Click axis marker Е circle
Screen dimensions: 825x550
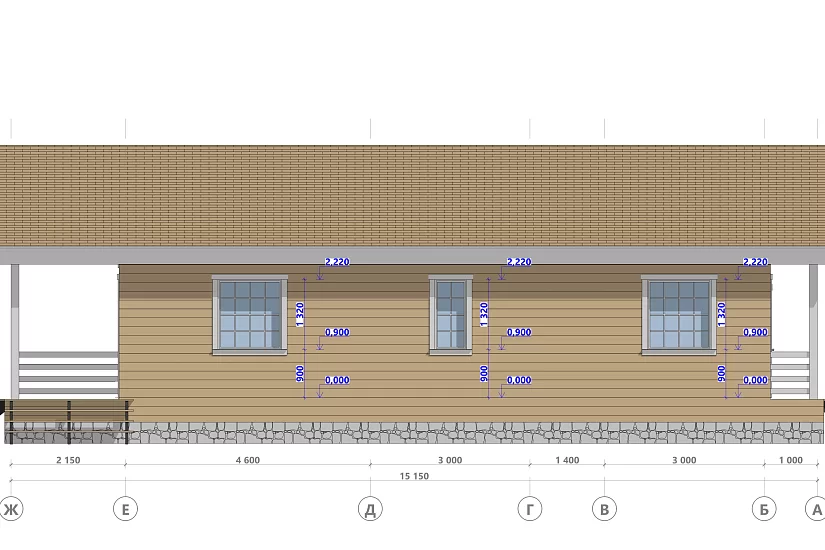coord(125,509)
